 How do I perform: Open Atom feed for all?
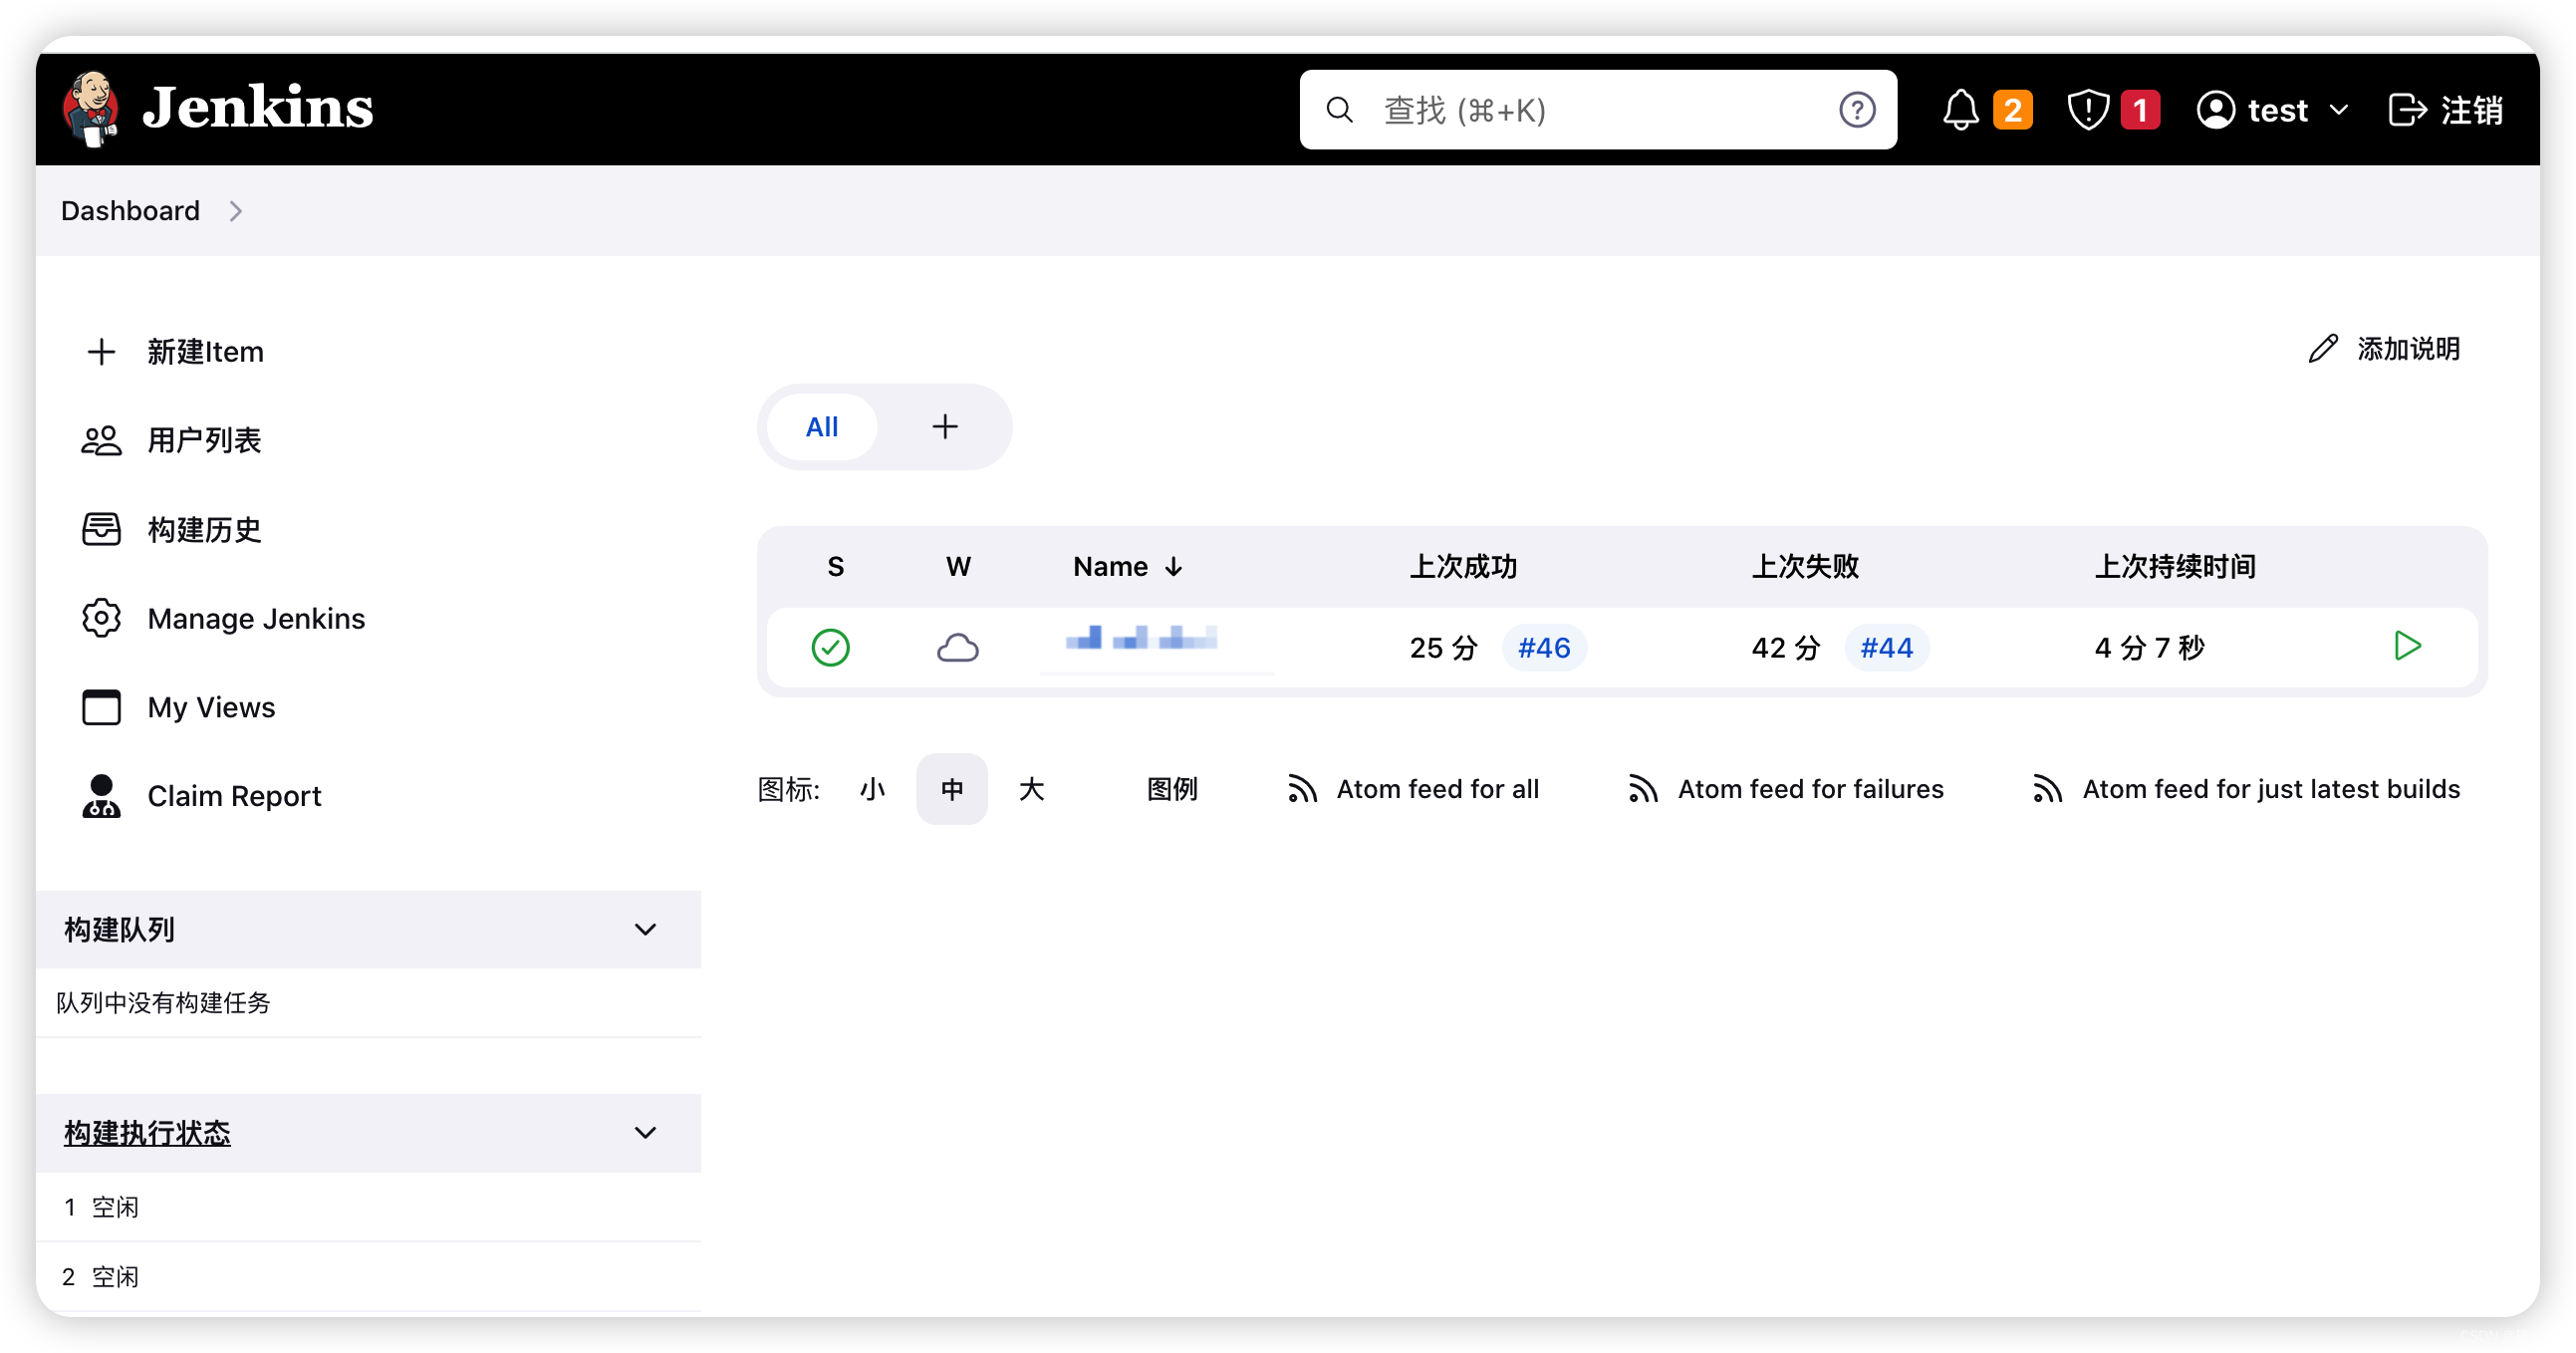(1437, 790)
